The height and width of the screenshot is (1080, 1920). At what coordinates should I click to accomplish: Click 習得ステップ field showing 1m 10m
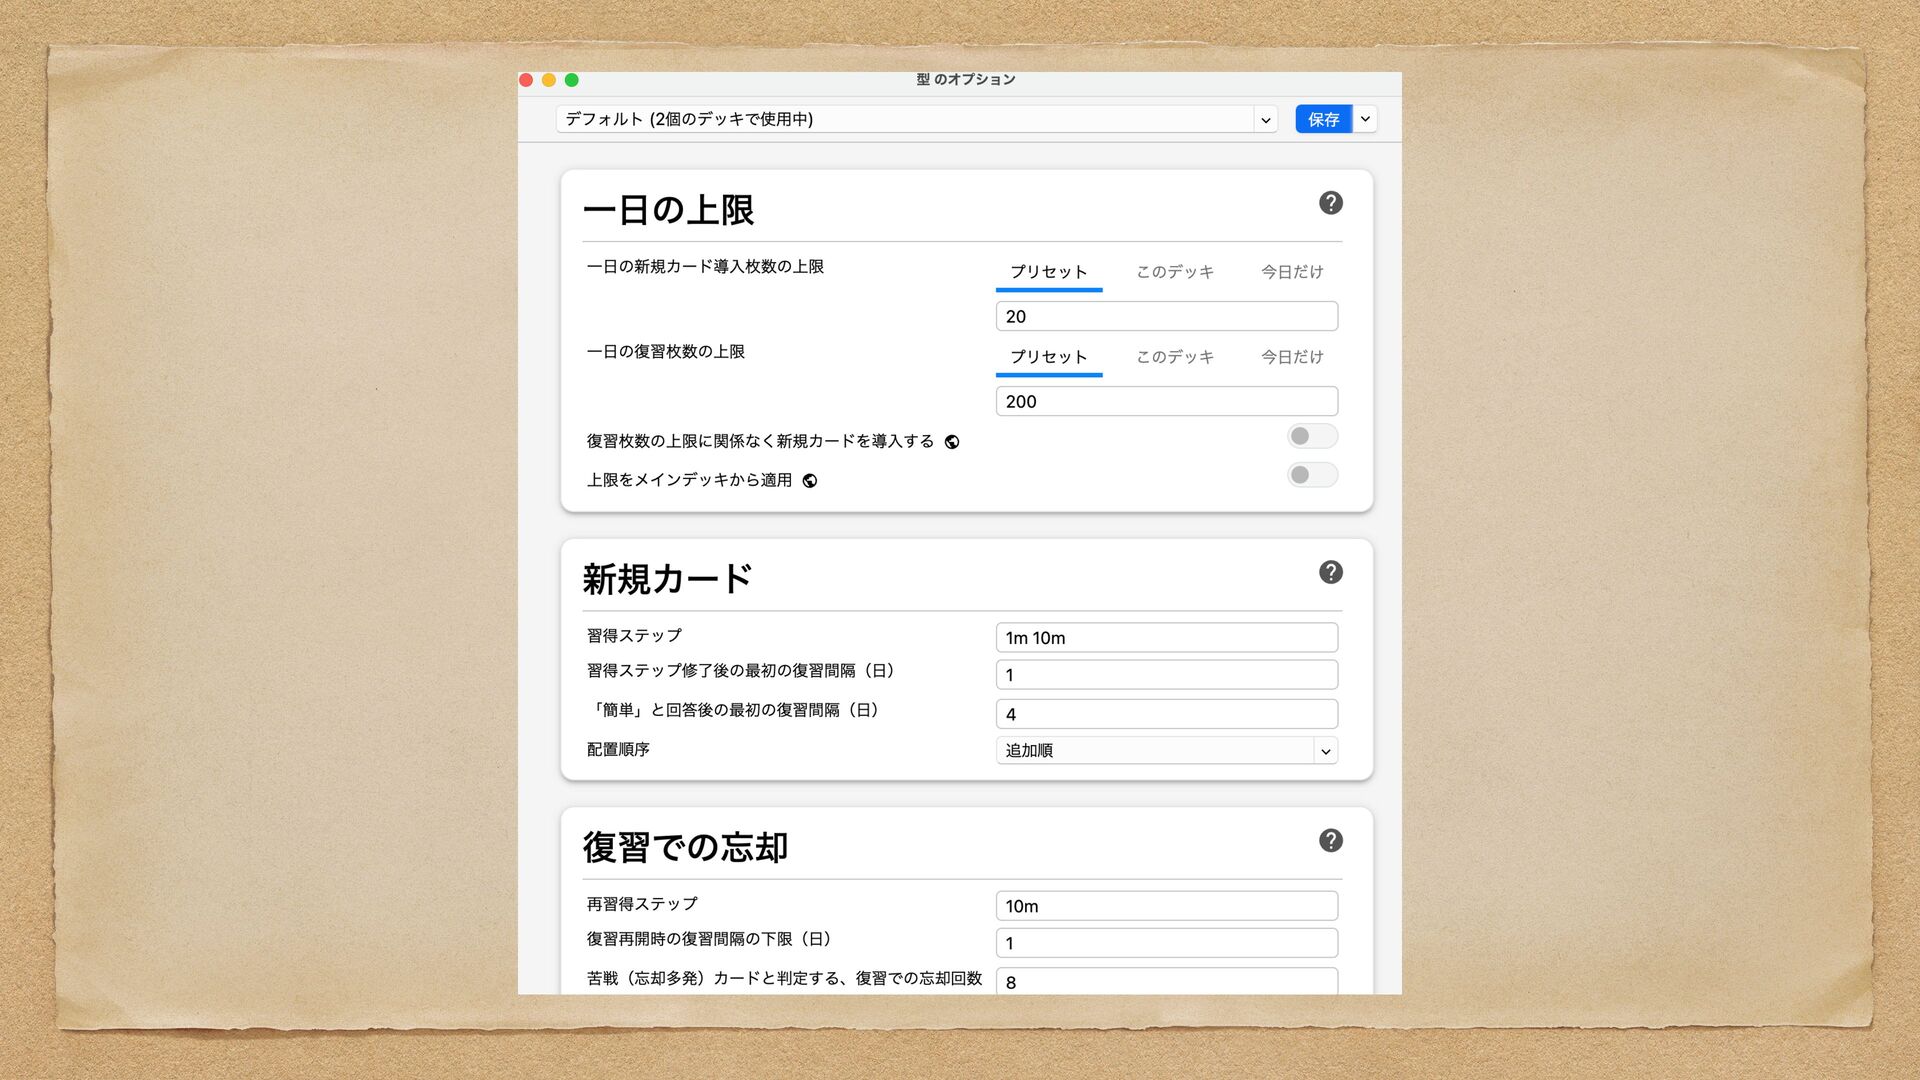click(x=1166, y=638)
